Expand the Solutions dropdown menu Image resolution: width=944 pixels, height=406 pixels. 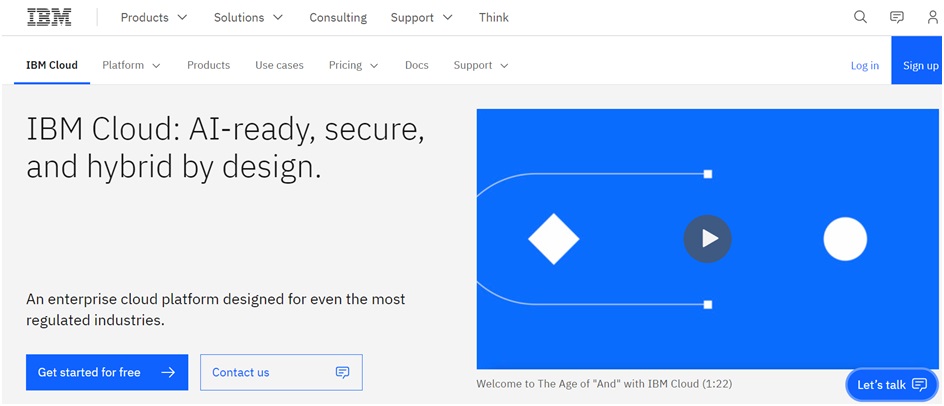point(248,17)
